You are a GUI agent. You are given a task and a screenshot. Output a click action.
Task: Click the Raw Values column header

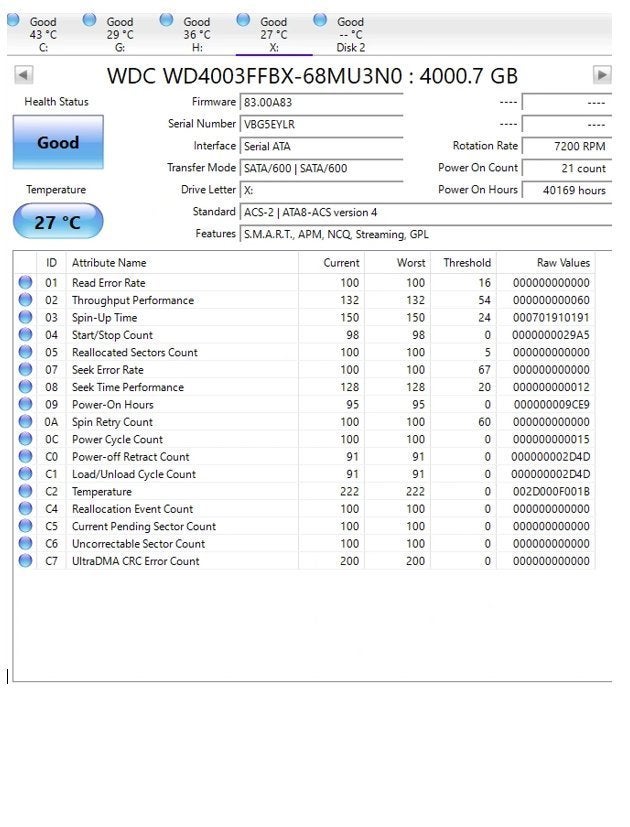click(x=546, y=263)
